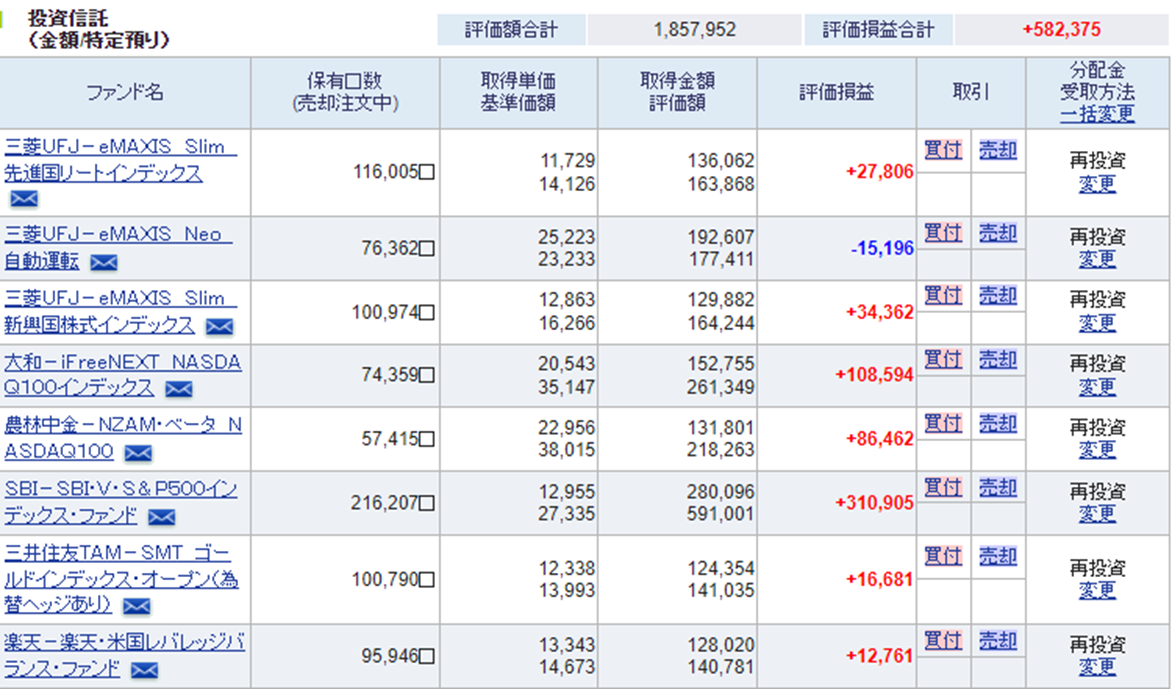1172x689 pixels.
Task: Check the box beside 116,005 holdings
Action: [426, 172]
